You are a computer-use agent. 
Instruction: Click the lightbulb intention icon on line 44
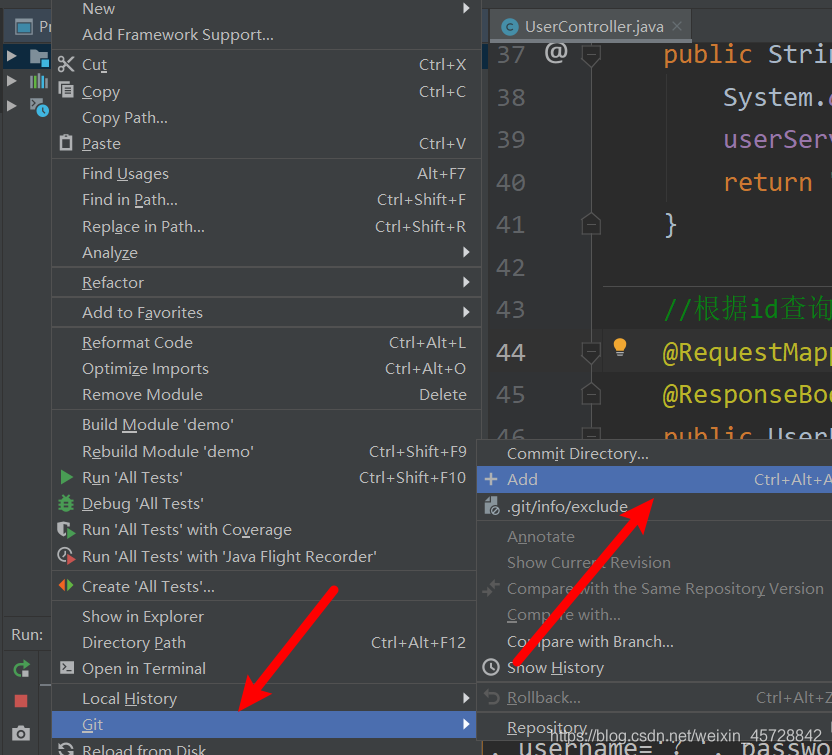tap(619, 347)
